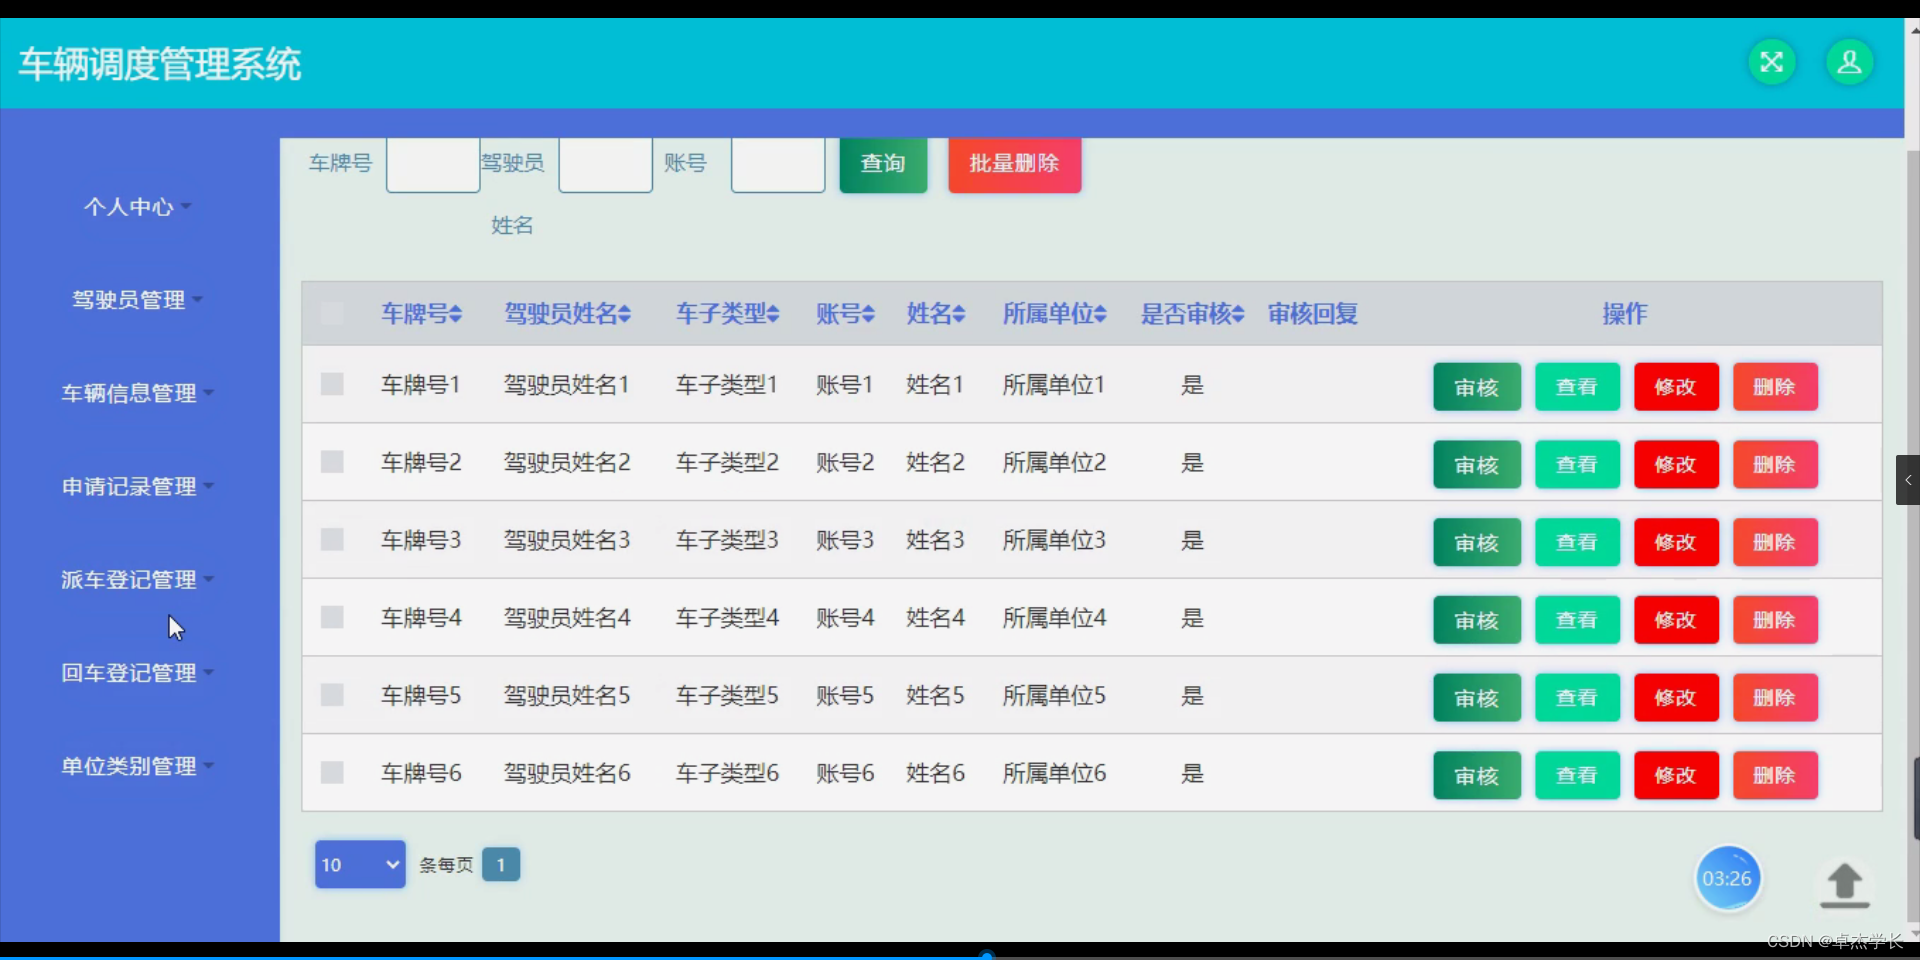Click cell 所属单位3

click(x=1054, y=540)
